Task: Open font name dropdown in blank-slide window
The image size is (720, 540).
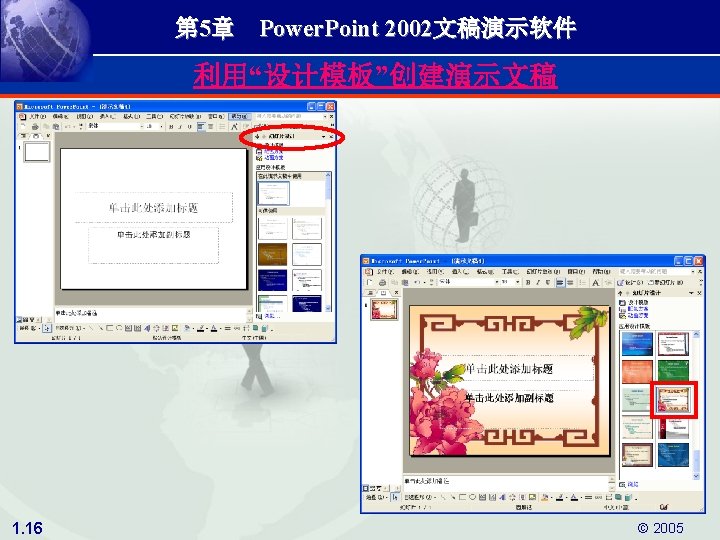Action: (x=142, y=127)
